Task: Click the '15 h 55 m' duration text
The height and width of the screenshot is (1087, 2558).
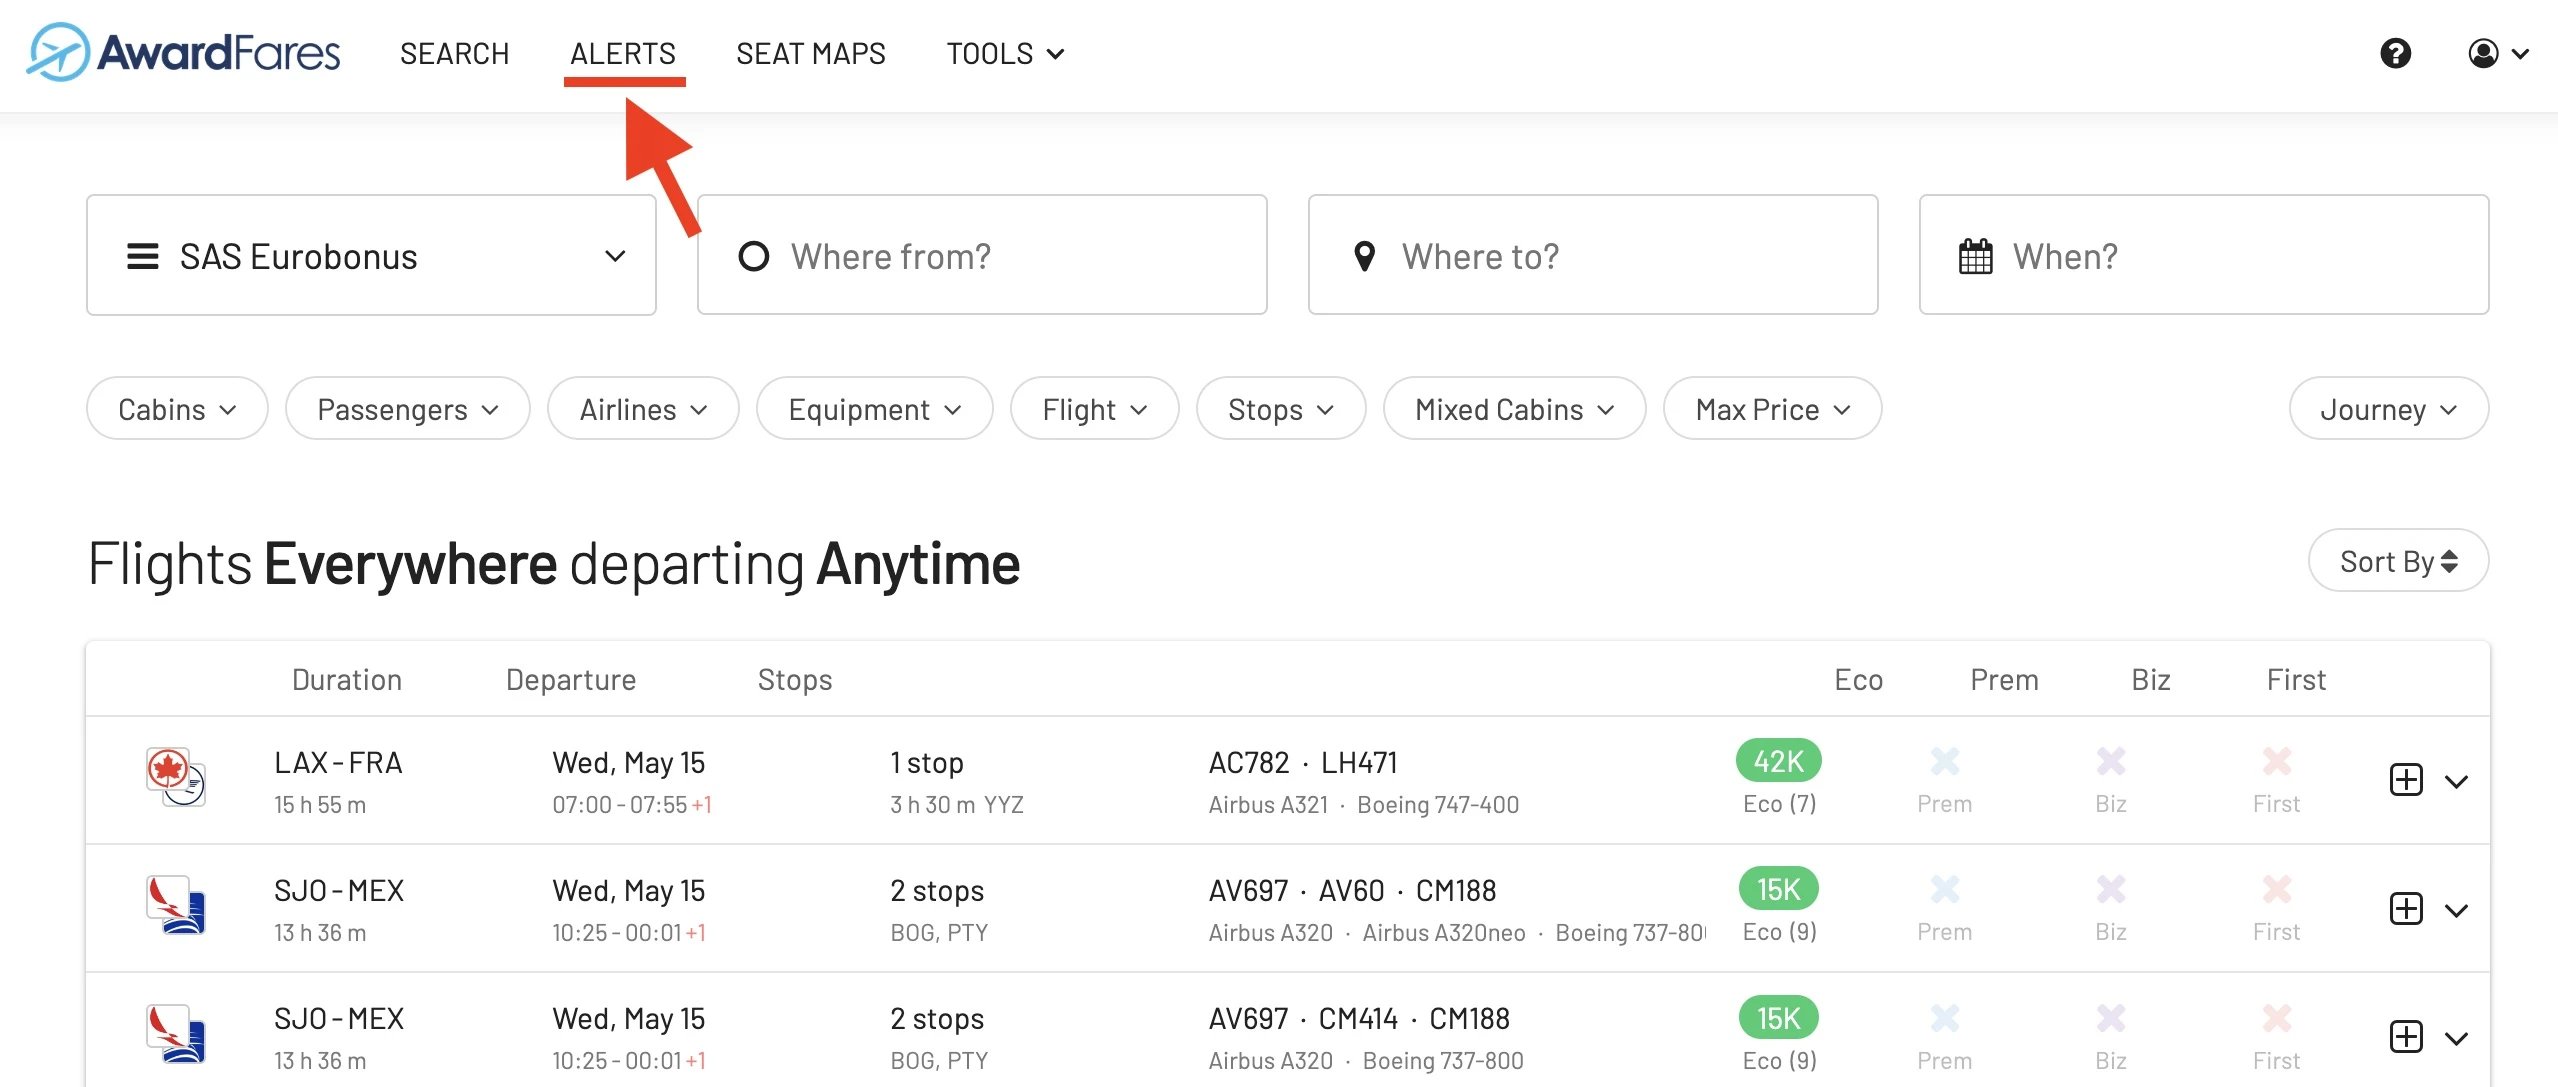Action: pos(320,804)
